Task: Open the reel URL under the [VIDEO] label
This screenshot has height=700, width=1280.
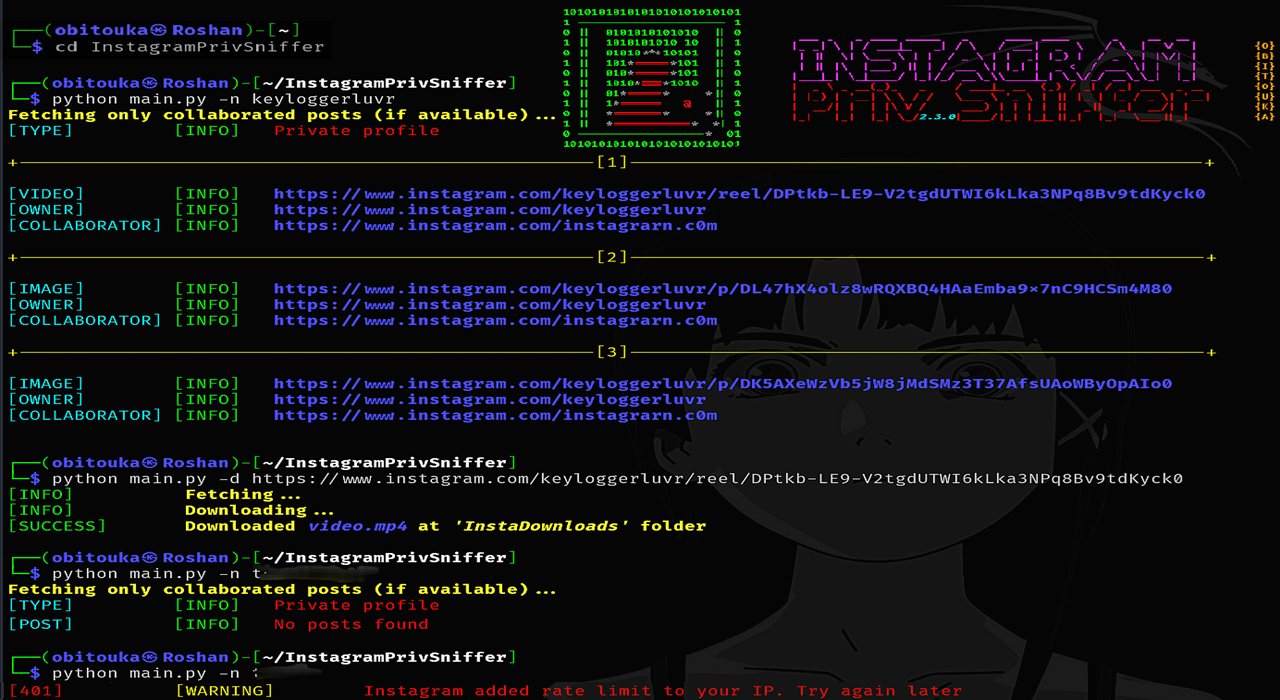Action: point(739,194)
